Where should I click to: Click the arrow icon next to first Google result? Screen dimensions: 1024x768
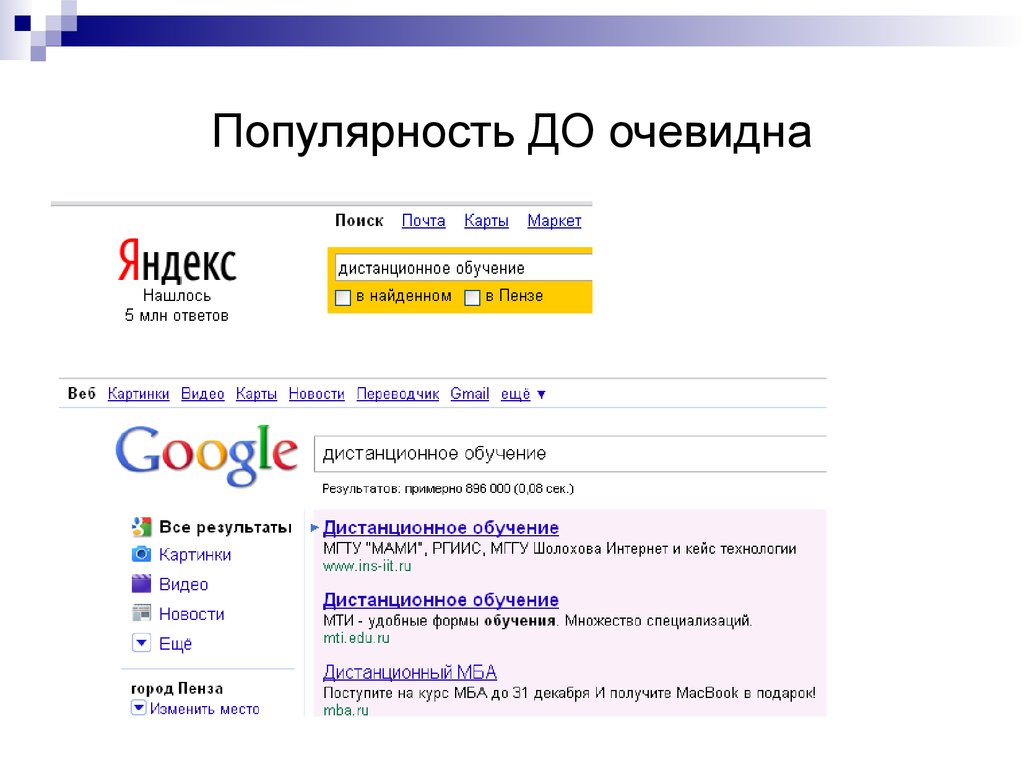pyautogui.click(x=313, y=527)
